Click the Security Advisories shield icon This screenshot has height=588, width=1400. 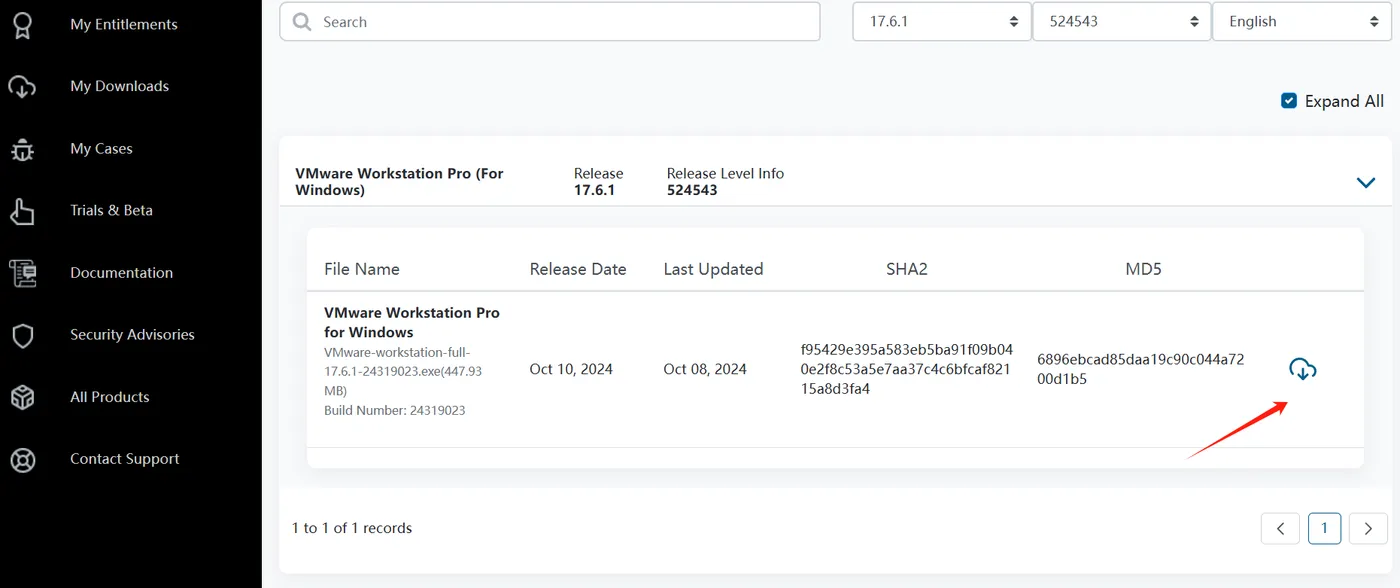(x=22, y=335)
